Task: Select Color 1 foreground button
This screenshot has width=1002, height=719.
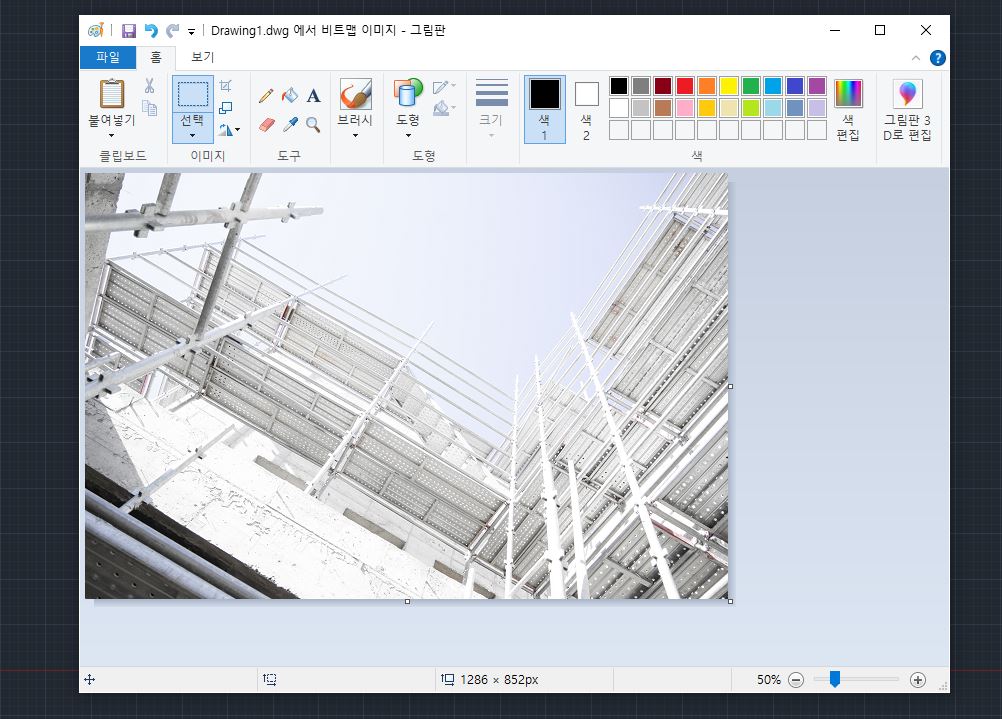Action: point(544,109)
